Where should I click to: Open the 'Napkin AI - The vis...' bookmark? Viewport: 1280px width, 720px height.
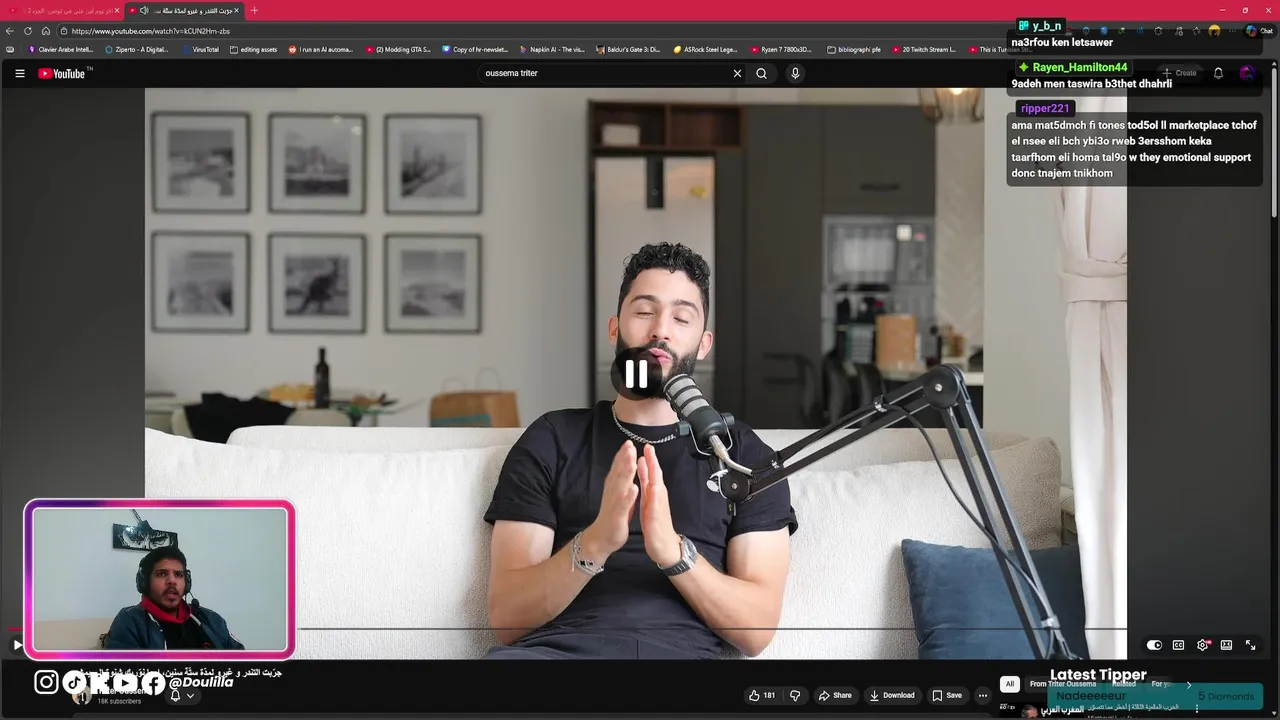coord(552,49)
